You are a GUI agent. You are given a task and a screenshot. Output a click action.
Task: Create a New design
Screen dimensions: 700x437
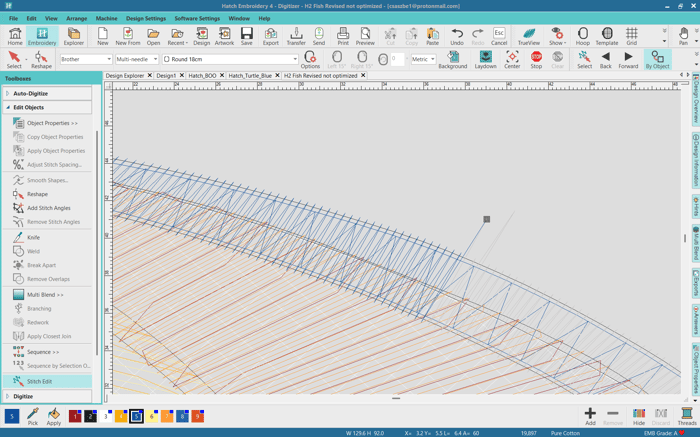coord(103,36)
